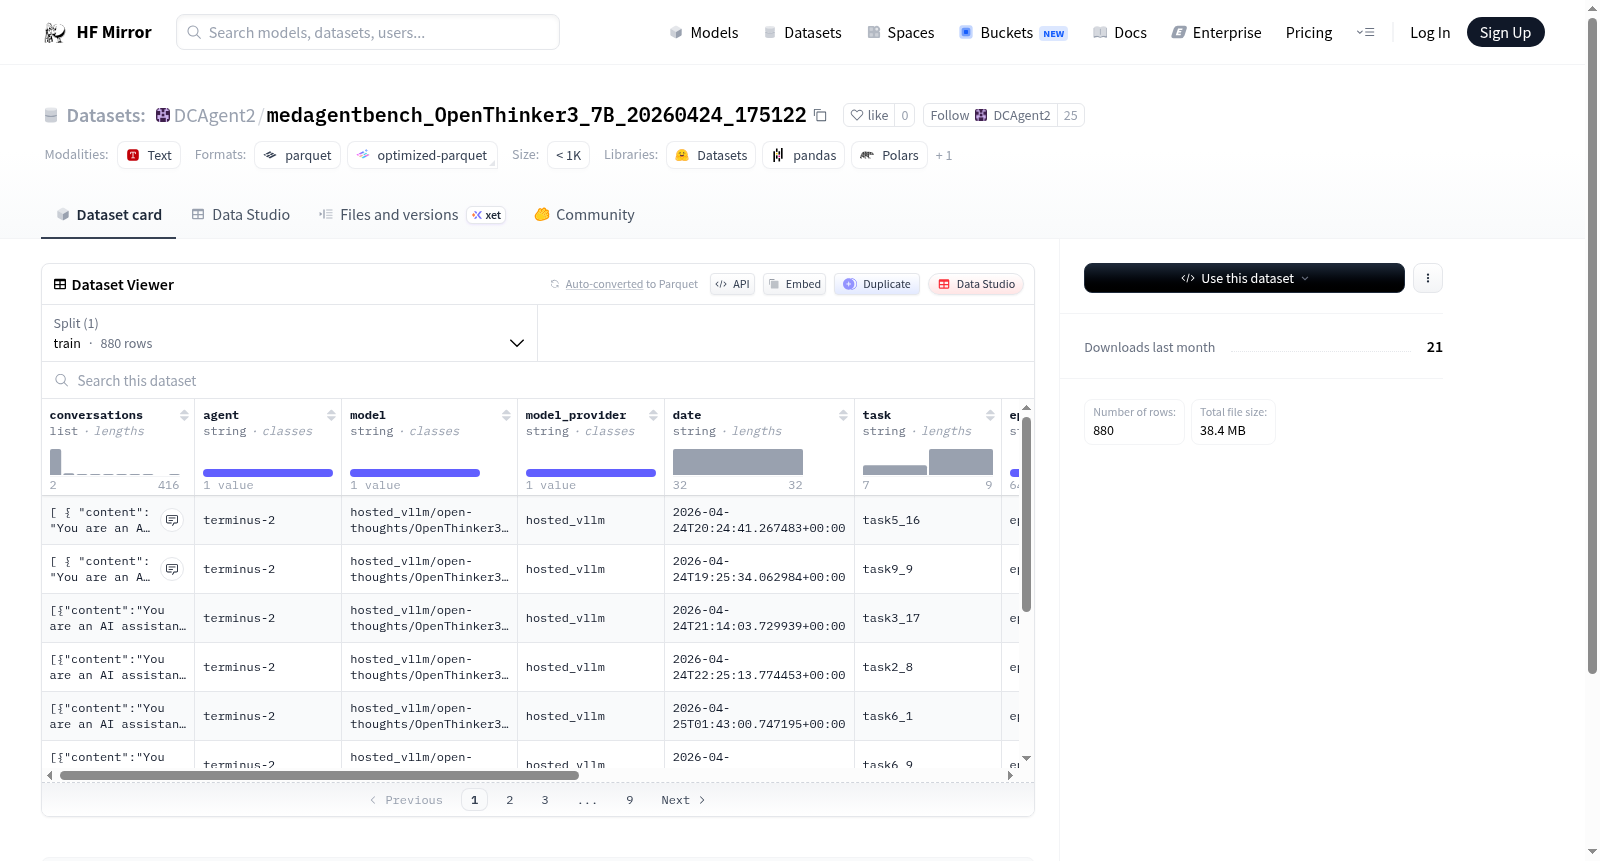Click the Log In link

pyautogui.click(x=1429, y=32)
